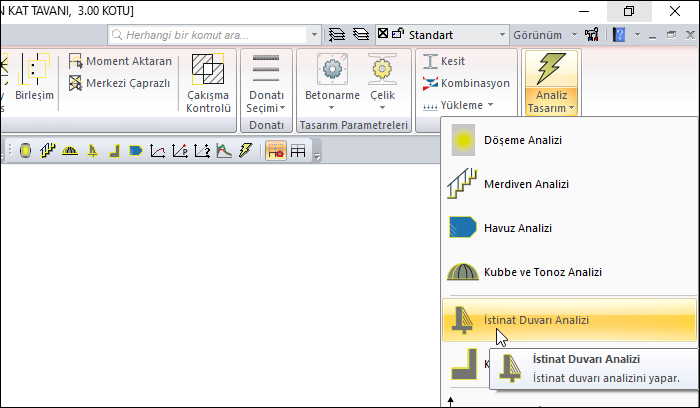Click the colored figure icon beside Görünüm

(592, 35)
